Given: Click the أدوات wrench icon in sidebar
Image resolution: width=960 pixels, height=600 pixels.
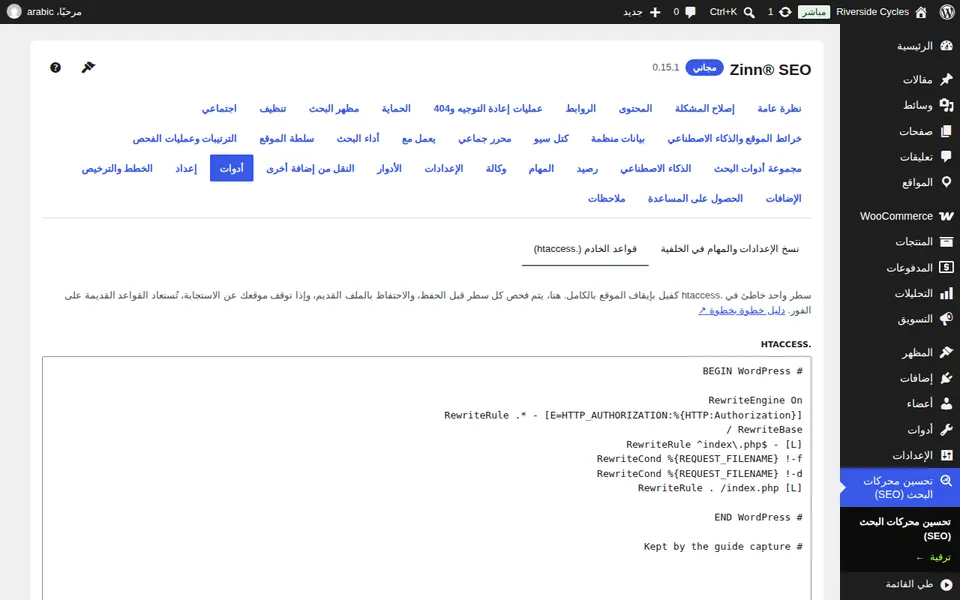Looking at the screenshot, I should (x=947, y=430).
